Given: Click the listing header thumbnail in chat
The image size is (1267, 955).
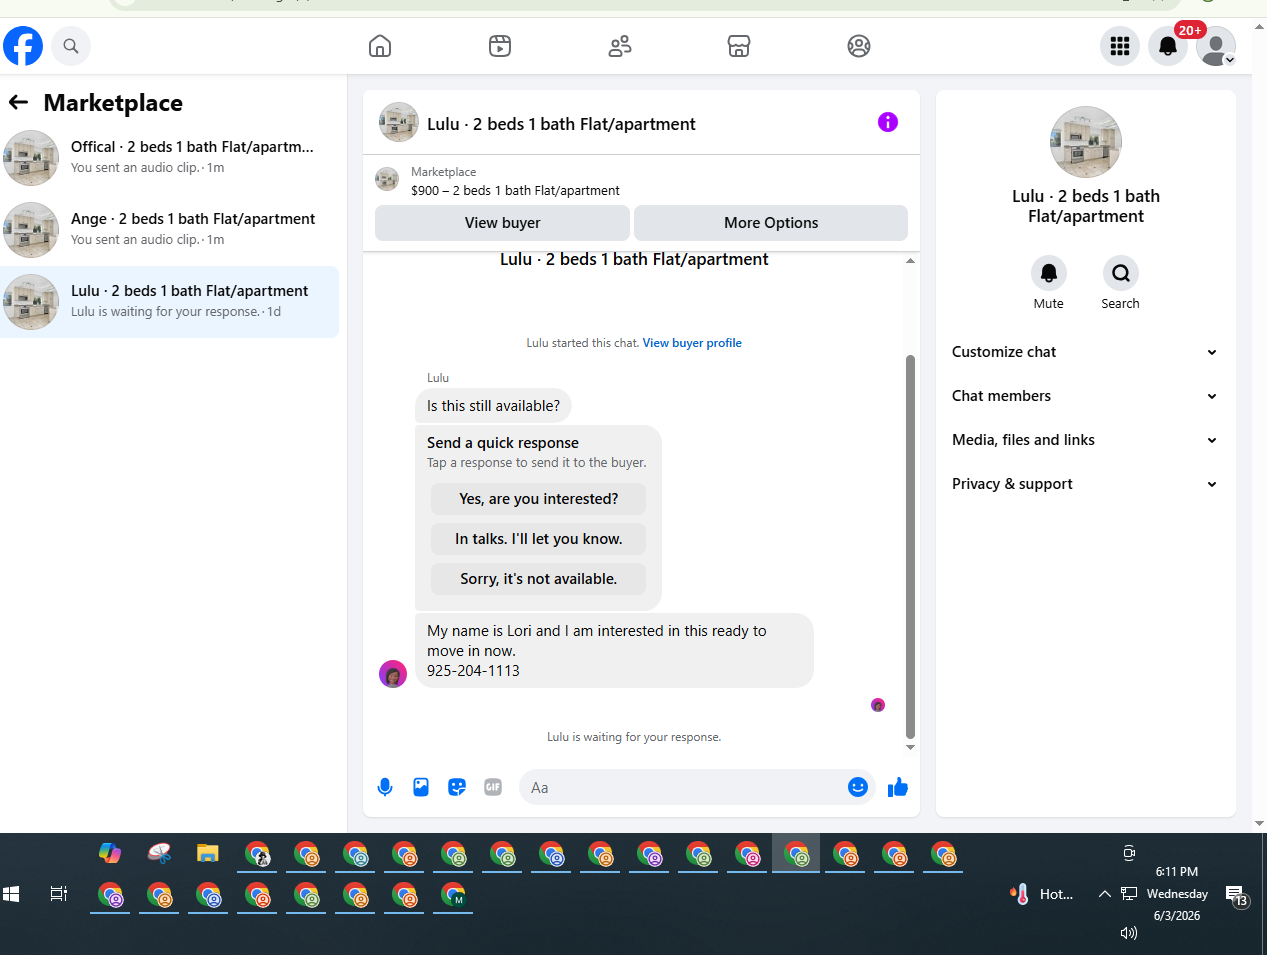Looking at the screenshot, I should pos(399,122).
